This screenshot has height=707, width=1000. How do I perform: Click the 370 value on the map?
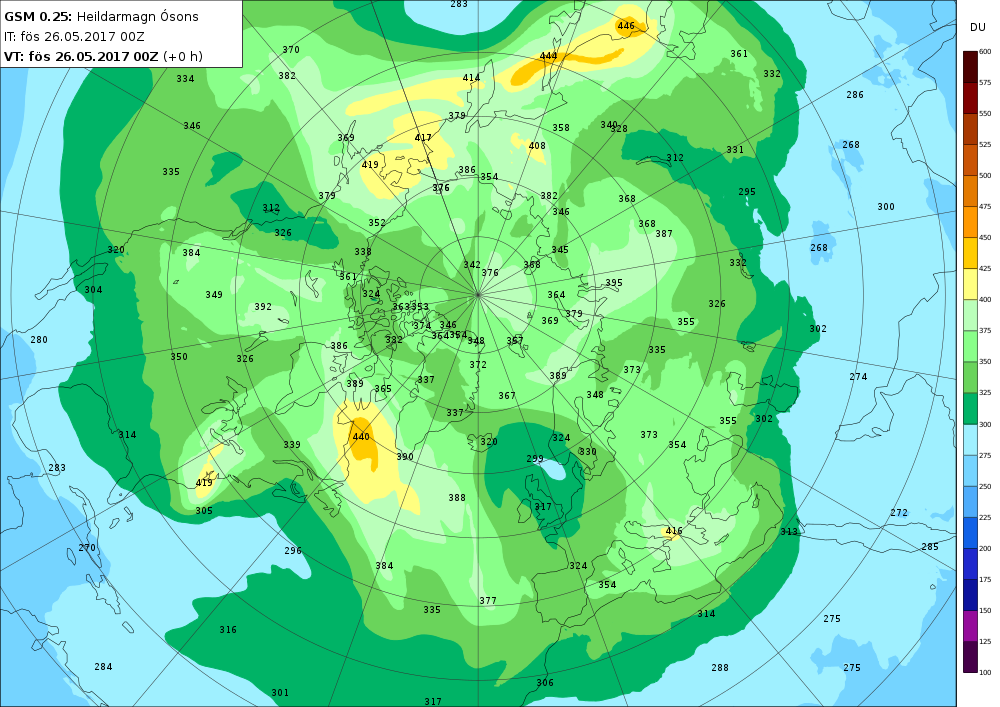pos(291,50)
